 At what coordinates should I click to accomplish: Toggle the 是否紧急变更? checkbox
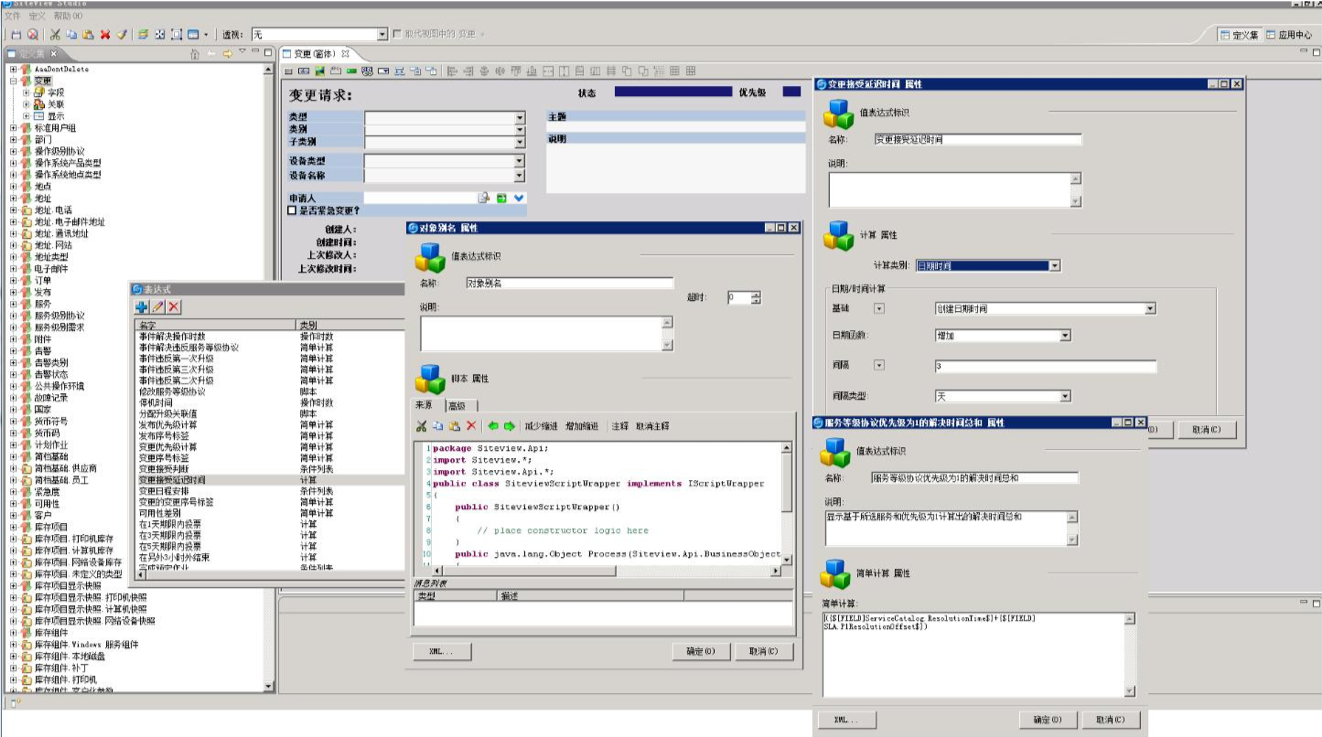(x=292, y=211)
